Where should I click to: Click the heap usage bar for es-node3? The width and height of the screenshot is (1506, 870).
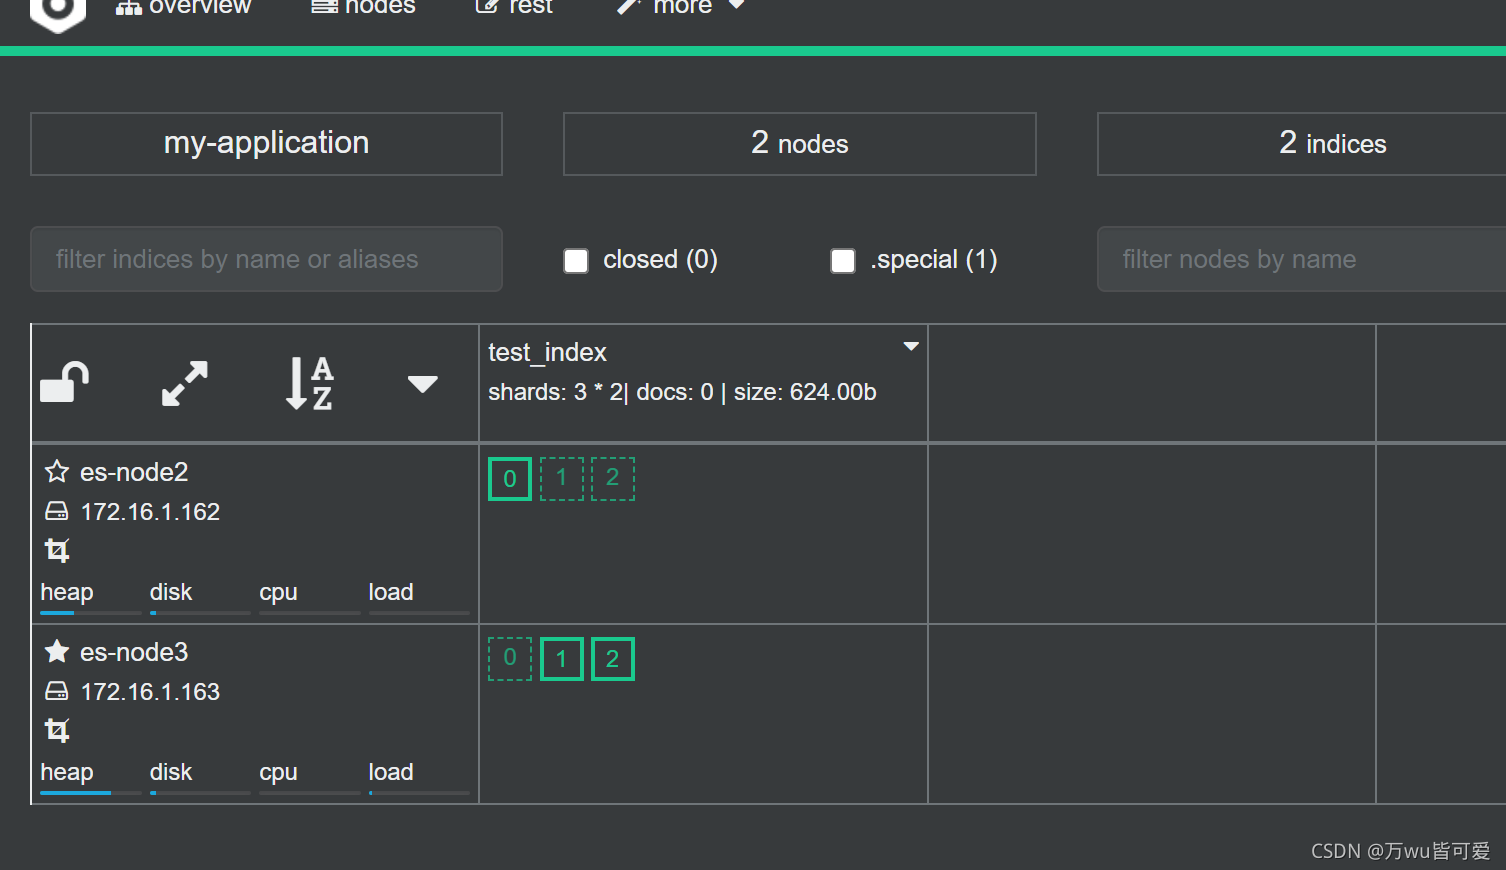click(91, 792)
